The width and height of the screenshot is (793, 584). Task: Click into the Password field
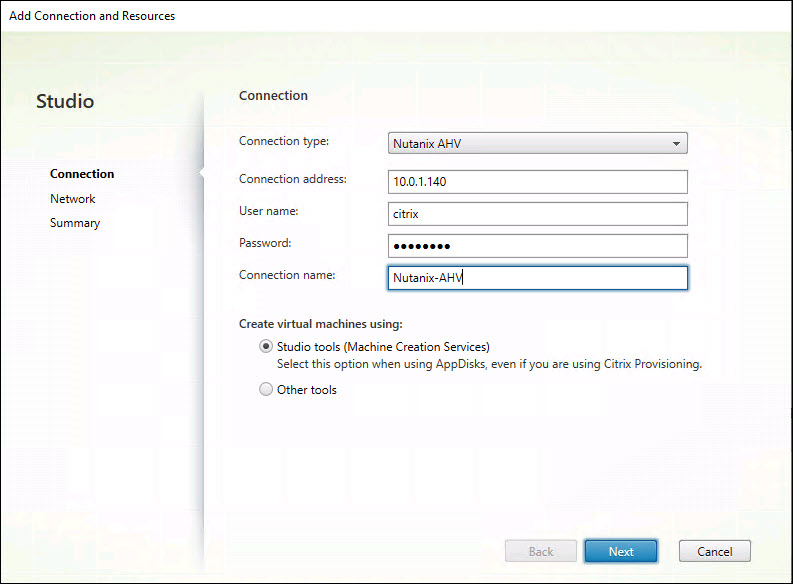[x=537, y=246]
